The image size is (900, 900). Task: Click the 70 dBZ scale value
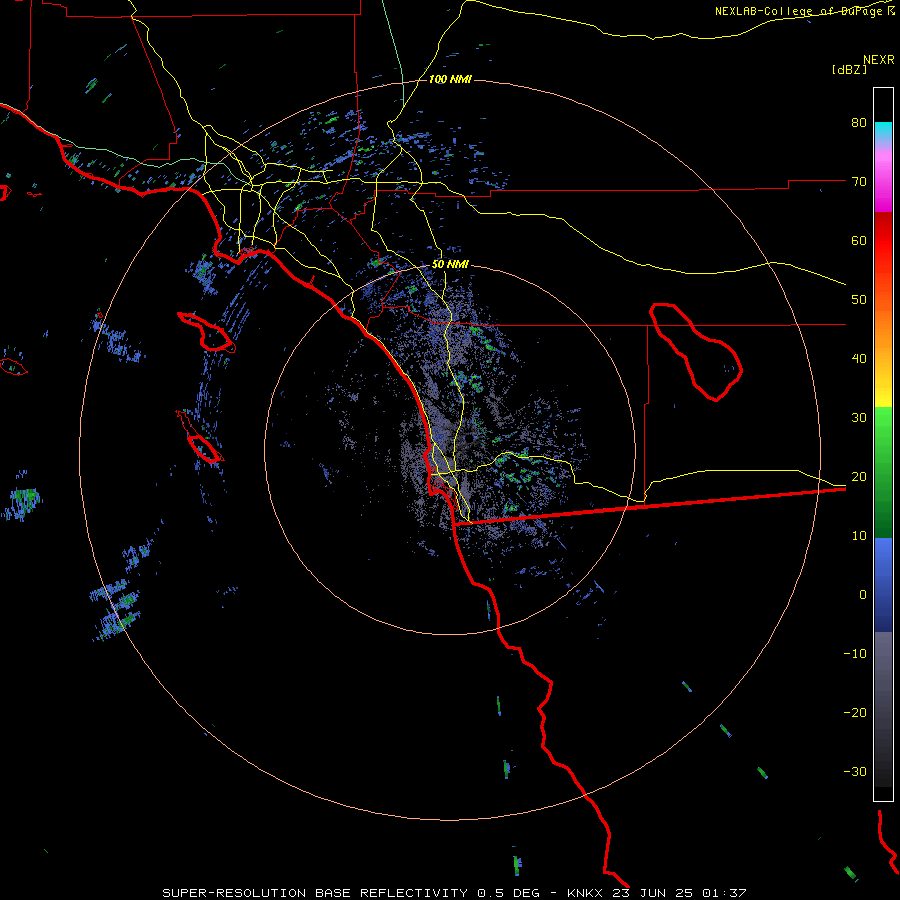coord(859,181)
